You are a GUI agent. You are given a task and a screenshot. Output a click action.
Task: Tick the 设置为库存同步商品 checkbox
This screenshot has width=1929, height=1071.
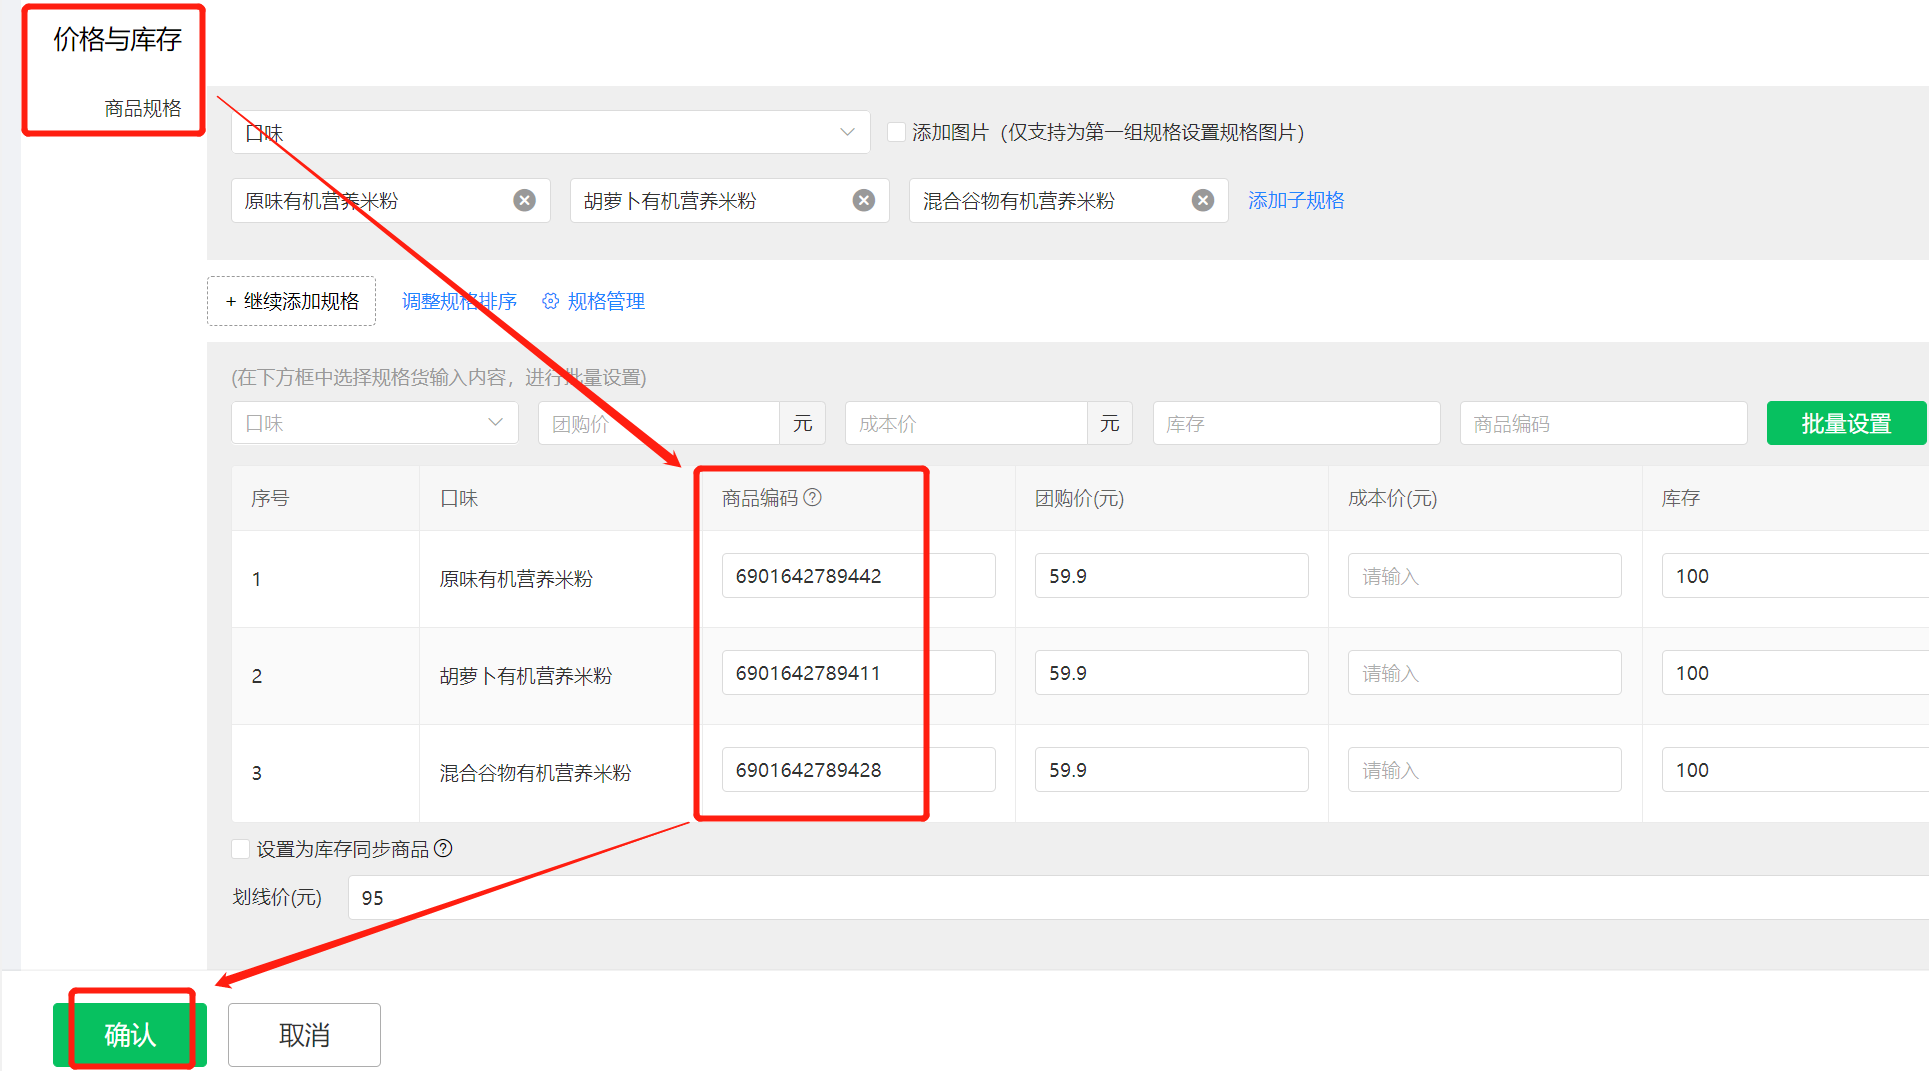coord(240,849)
